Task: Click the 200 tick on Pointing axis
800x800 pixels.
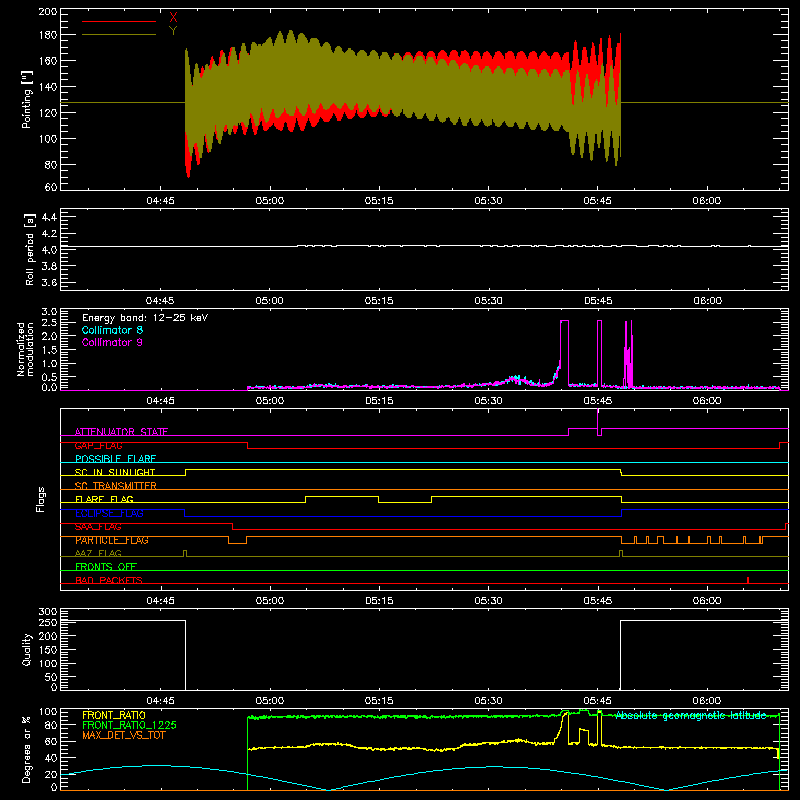Action: point(48,11)
